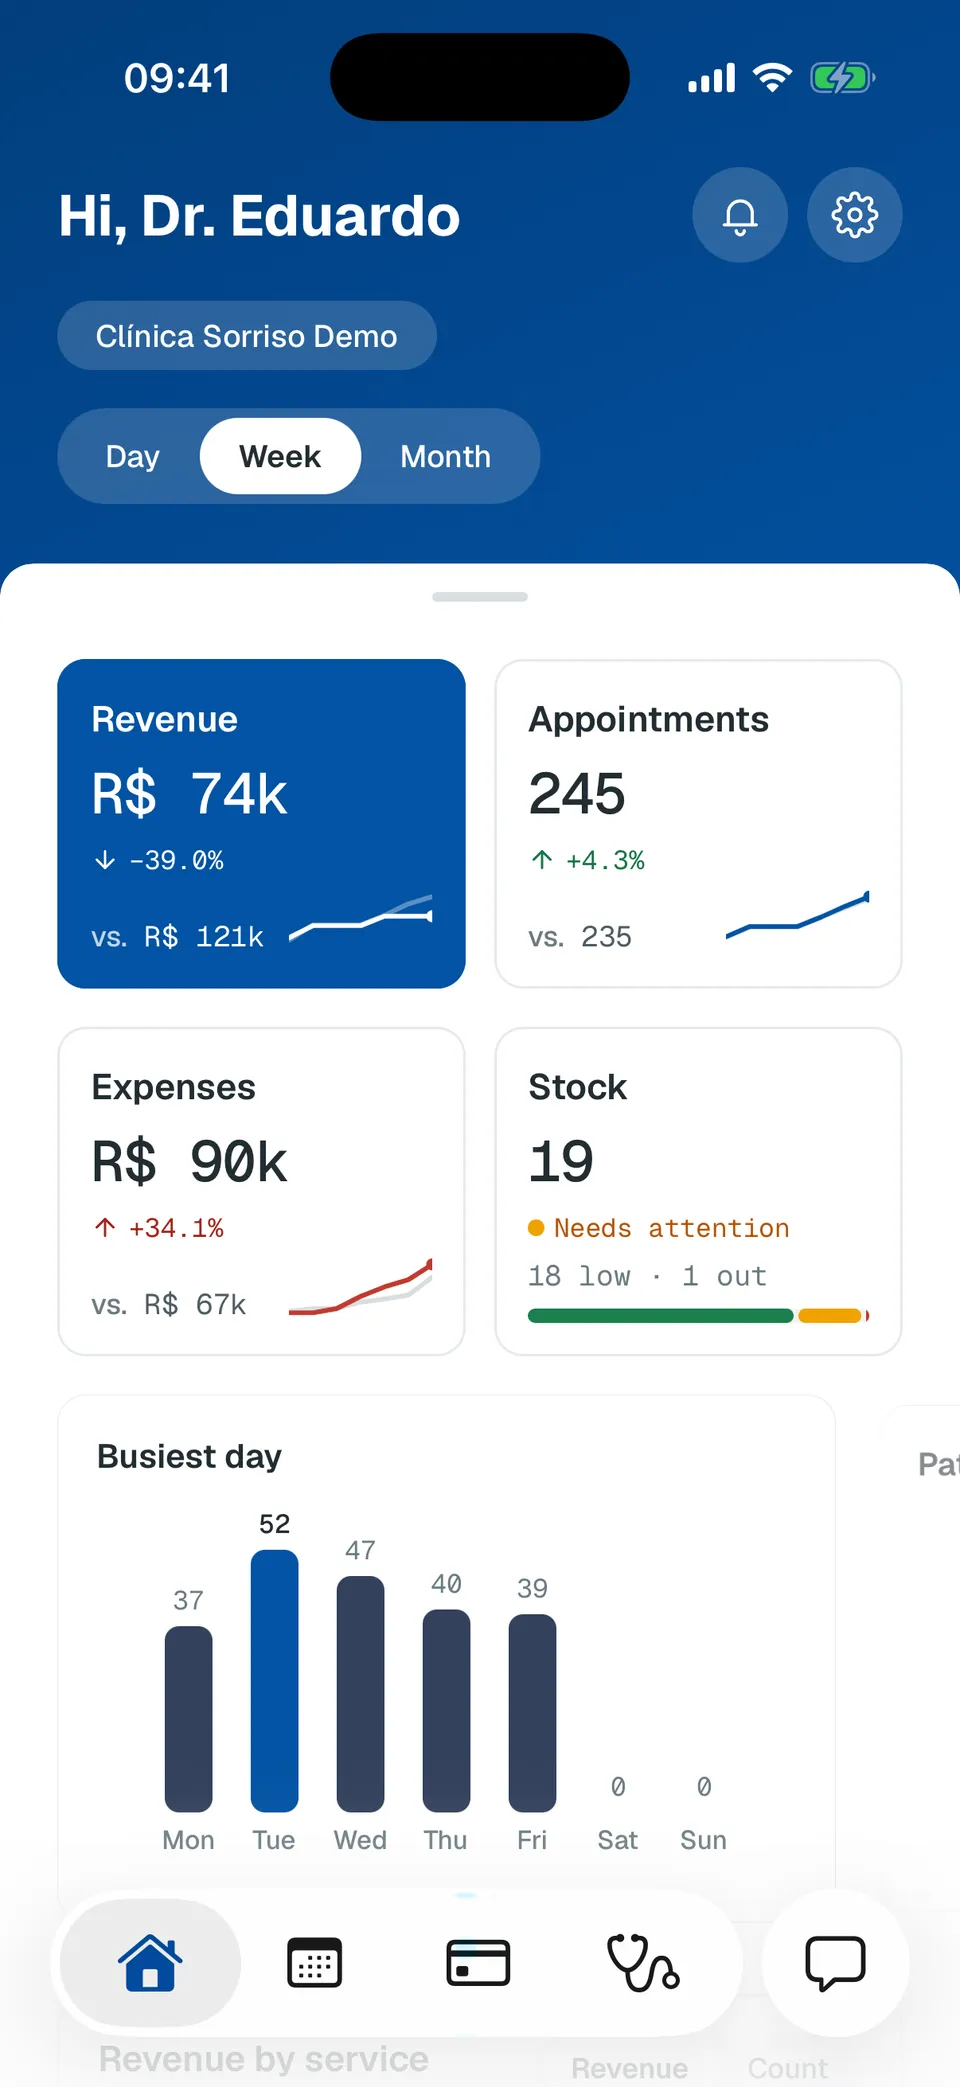This screenshot has width=960, height=2087.
Task: Tap the Home icon in bottom bar
Action: [150, 1962]
